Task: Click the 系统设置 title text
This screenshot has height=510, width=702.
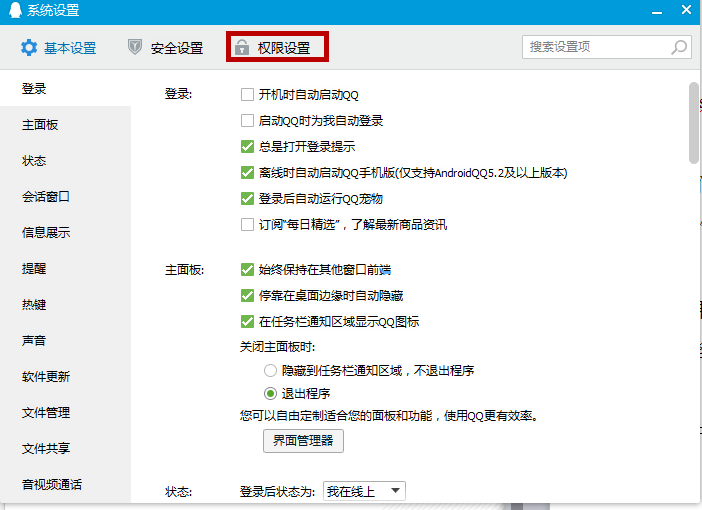Action: click(53, 10)
